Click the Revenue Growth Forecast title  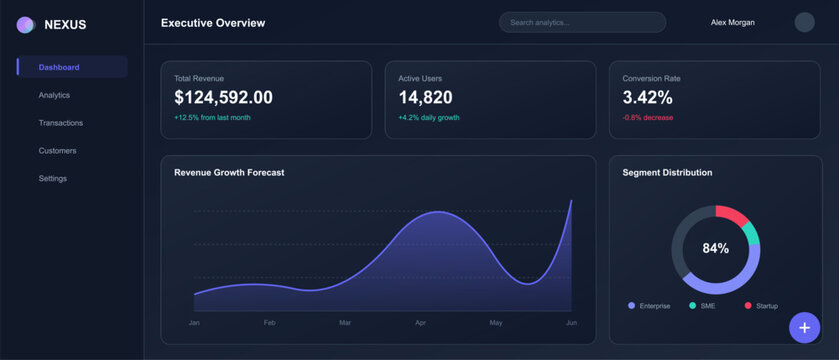tap(229, 172)
